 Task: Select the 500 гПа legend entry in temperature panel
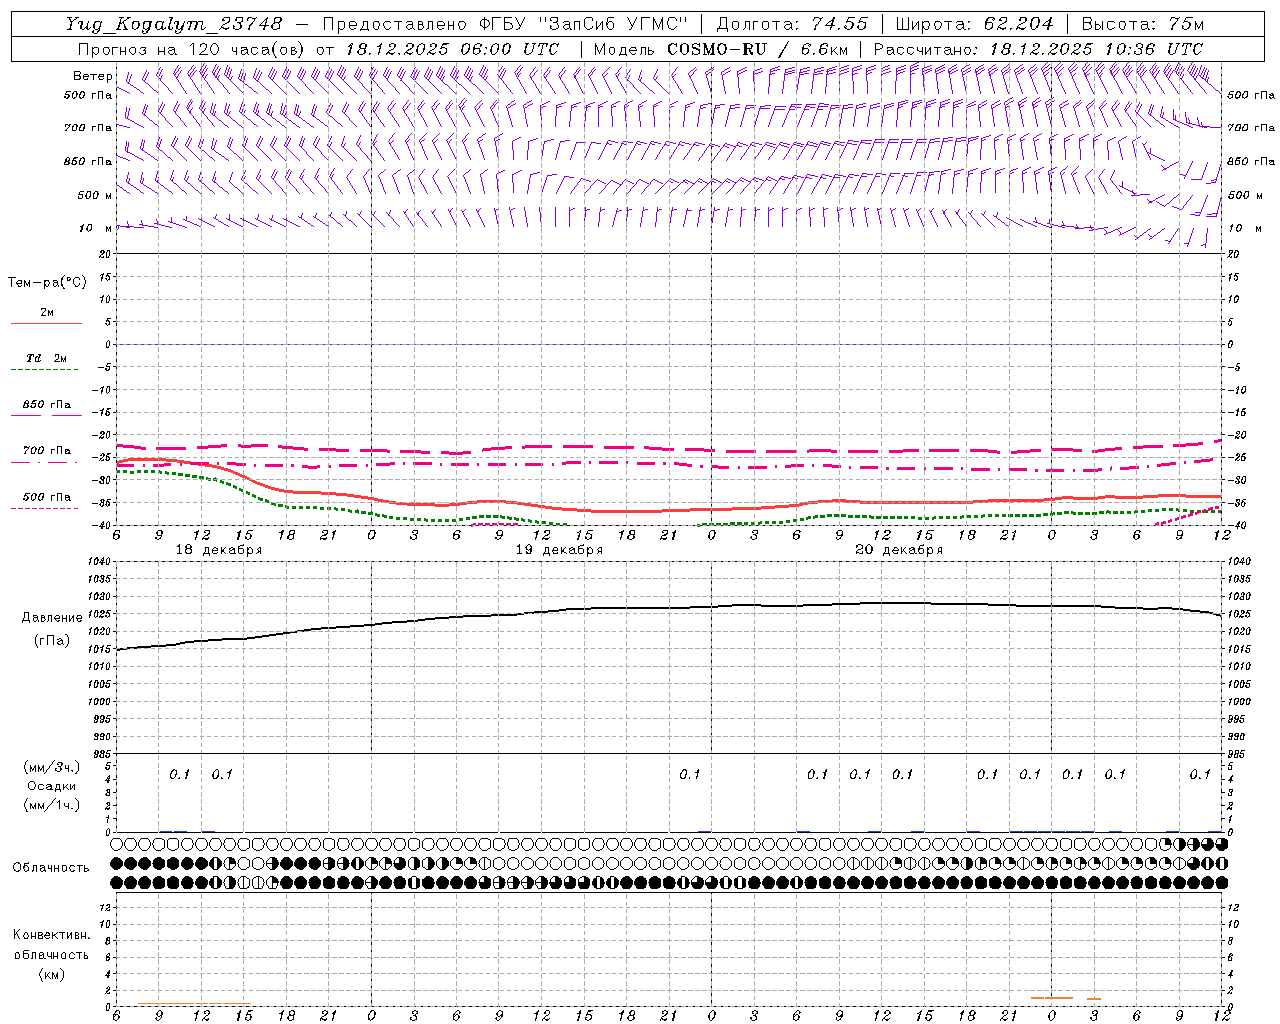coord(46,497)
